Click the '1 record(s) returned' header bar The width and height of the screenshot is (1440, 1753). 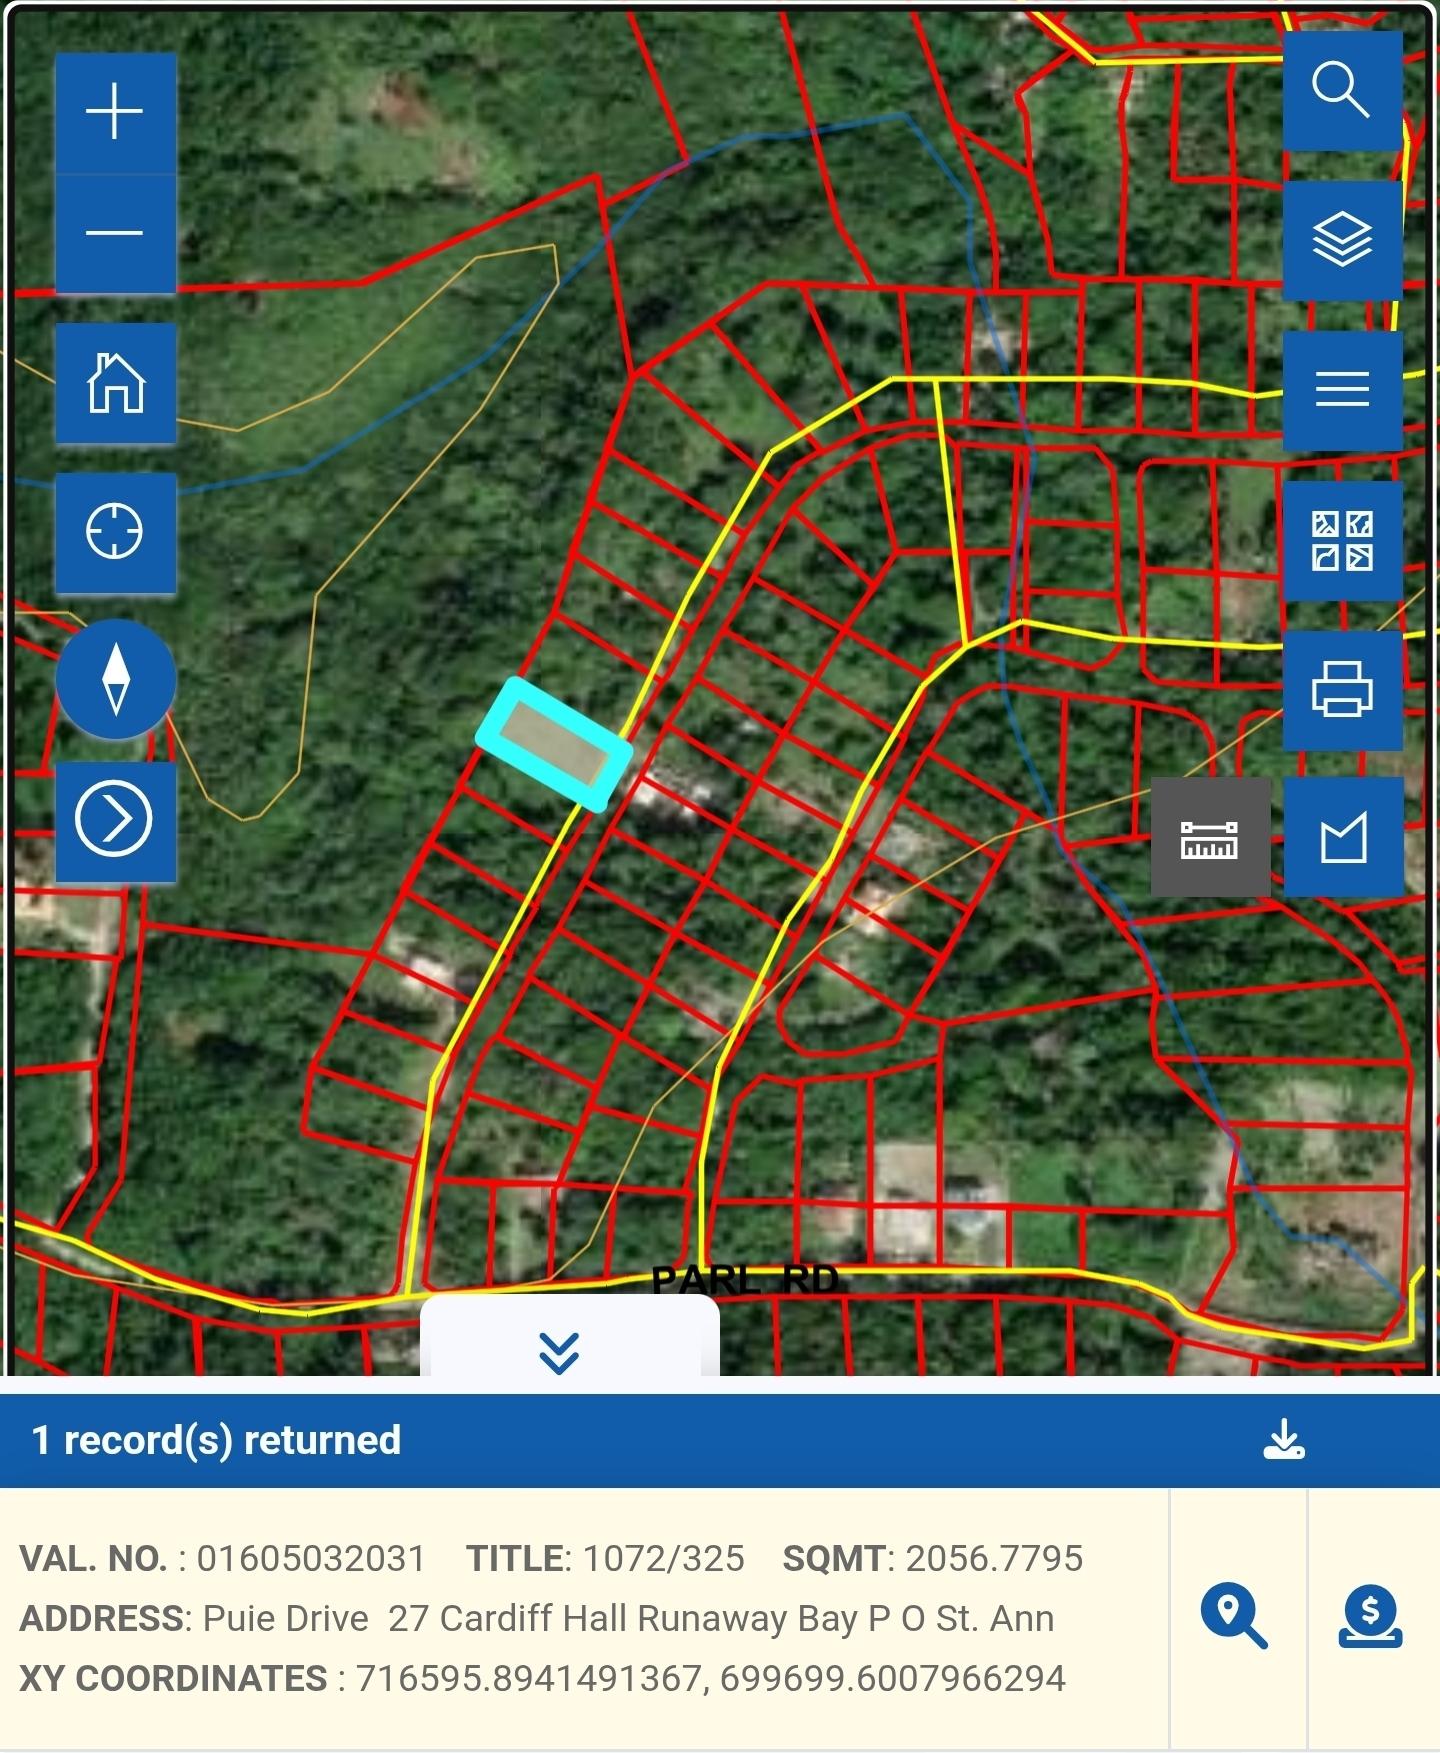pos(600,1440)
